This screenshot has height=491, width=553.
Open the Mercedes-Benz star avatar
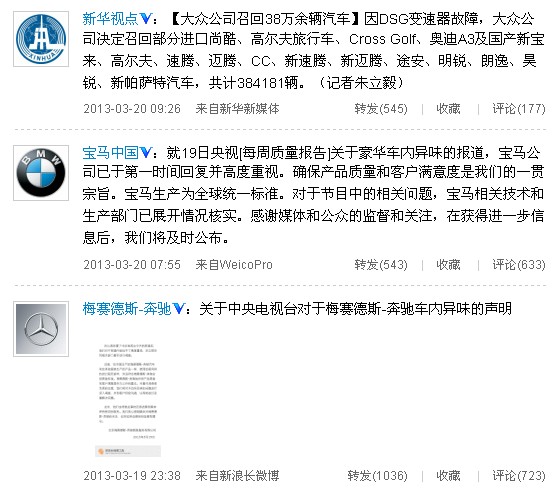(x=41, y=329)
